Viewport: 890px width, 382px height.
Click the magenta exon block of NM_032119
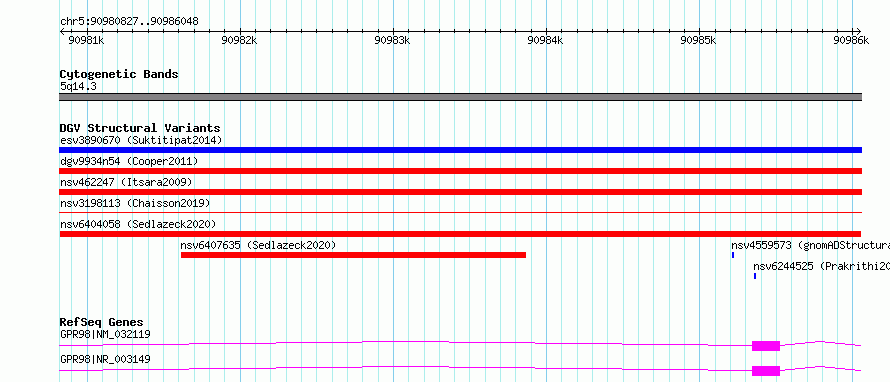[766, 346]
